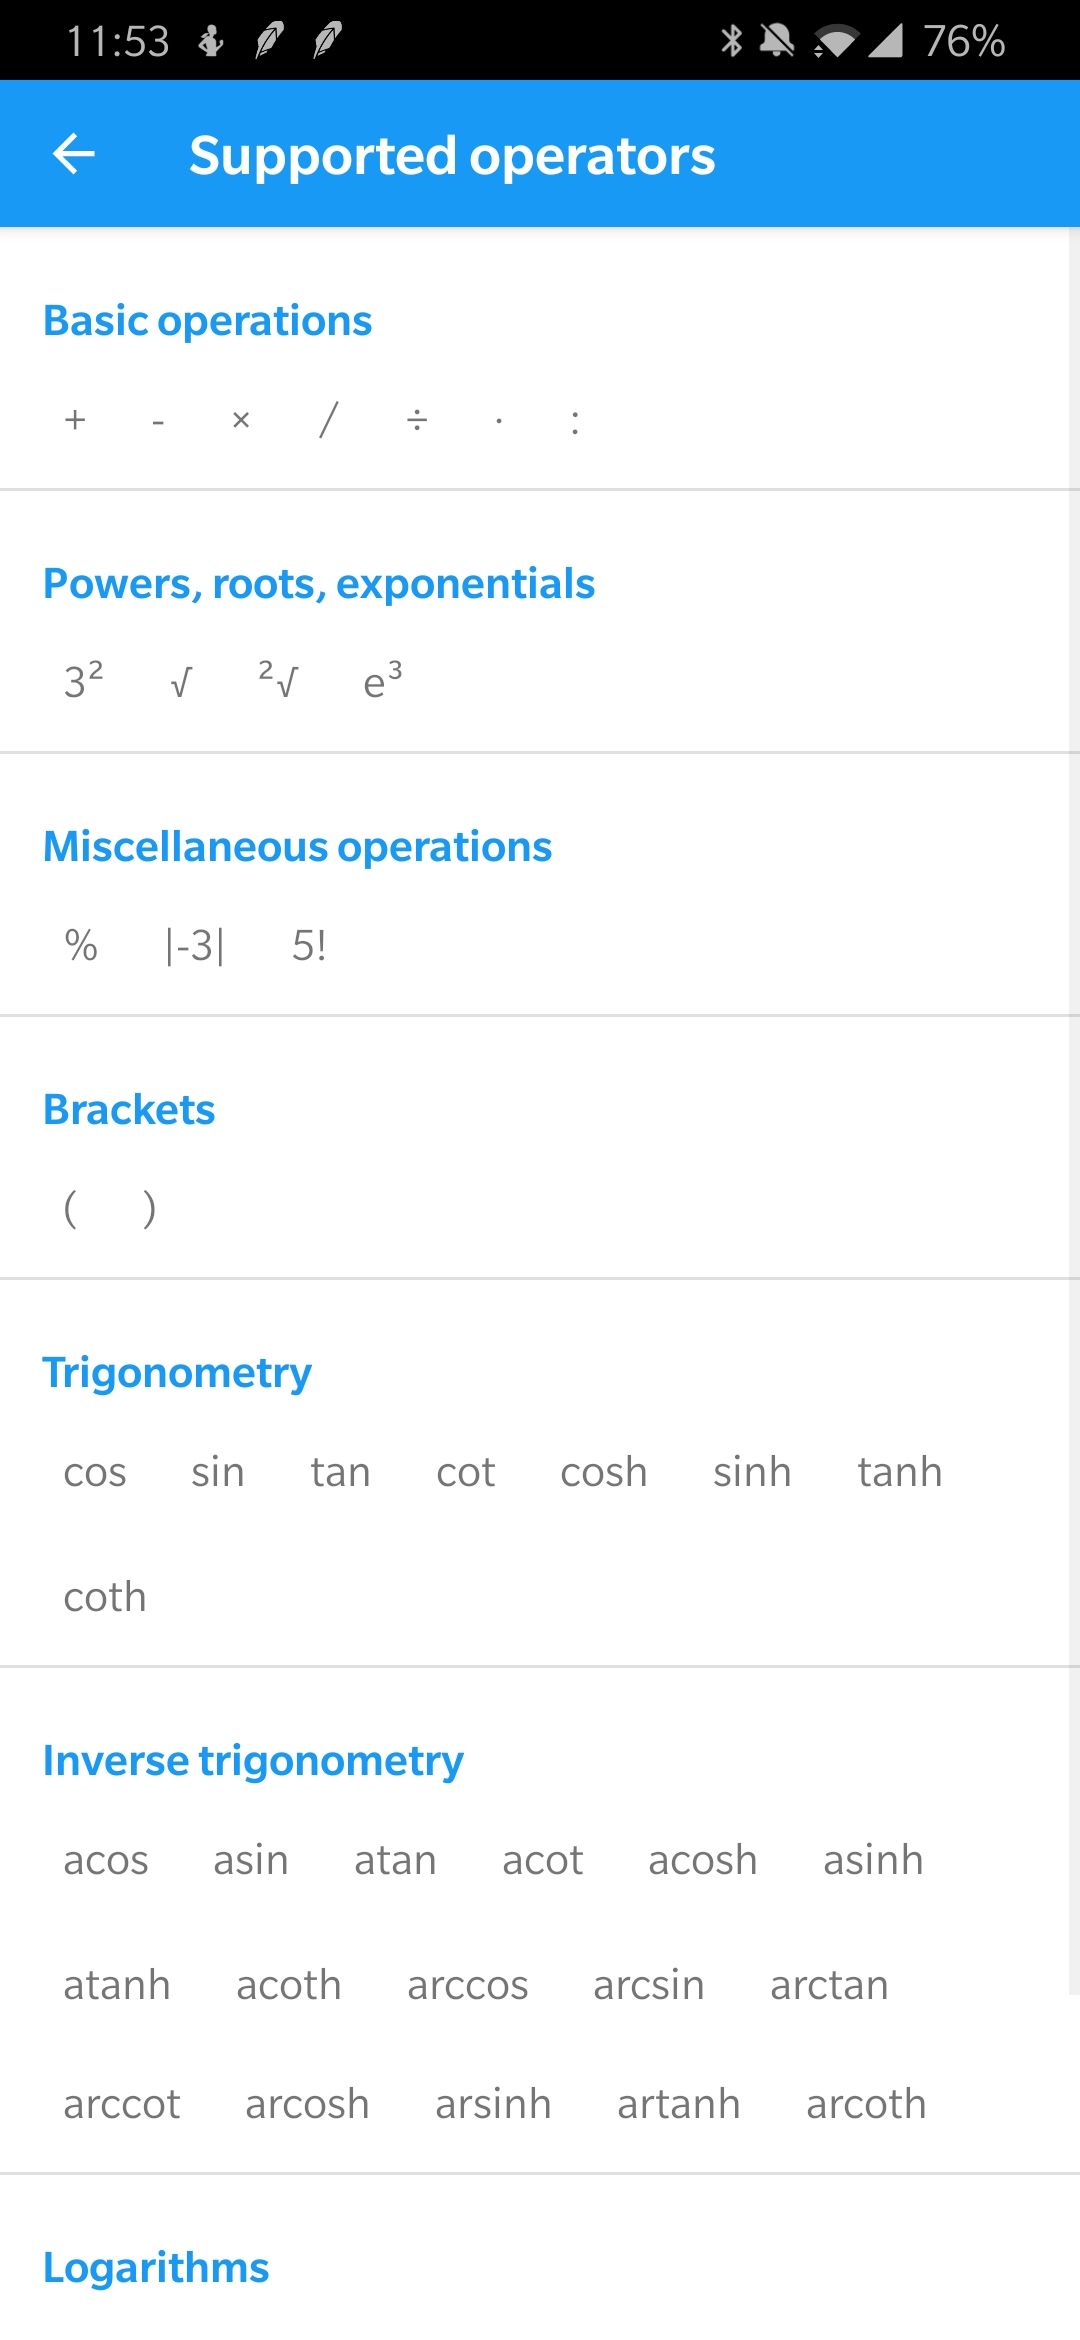This screenshot has height=2340, width=1080.
Task: Tap the Powers, roots, exponentials heading
Action: [319, 584]
